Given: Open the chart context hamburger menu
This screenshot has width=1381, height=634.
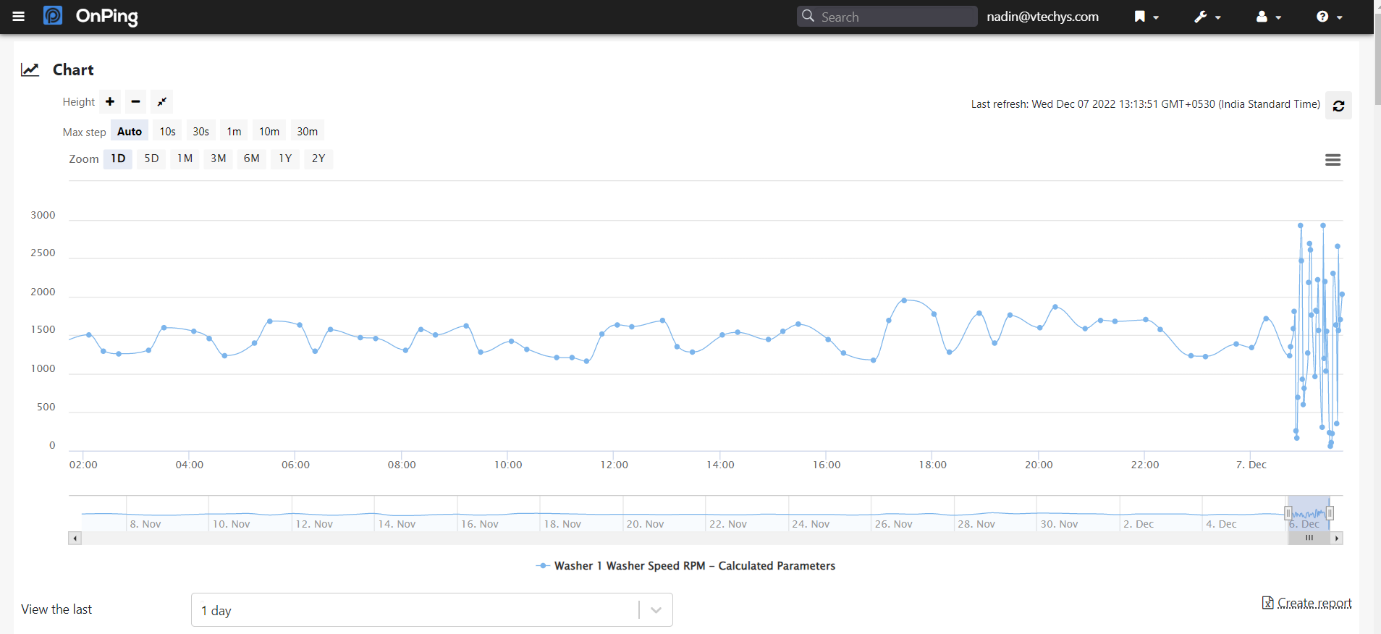Looking at the screenshot, I should click(1332, 160).
